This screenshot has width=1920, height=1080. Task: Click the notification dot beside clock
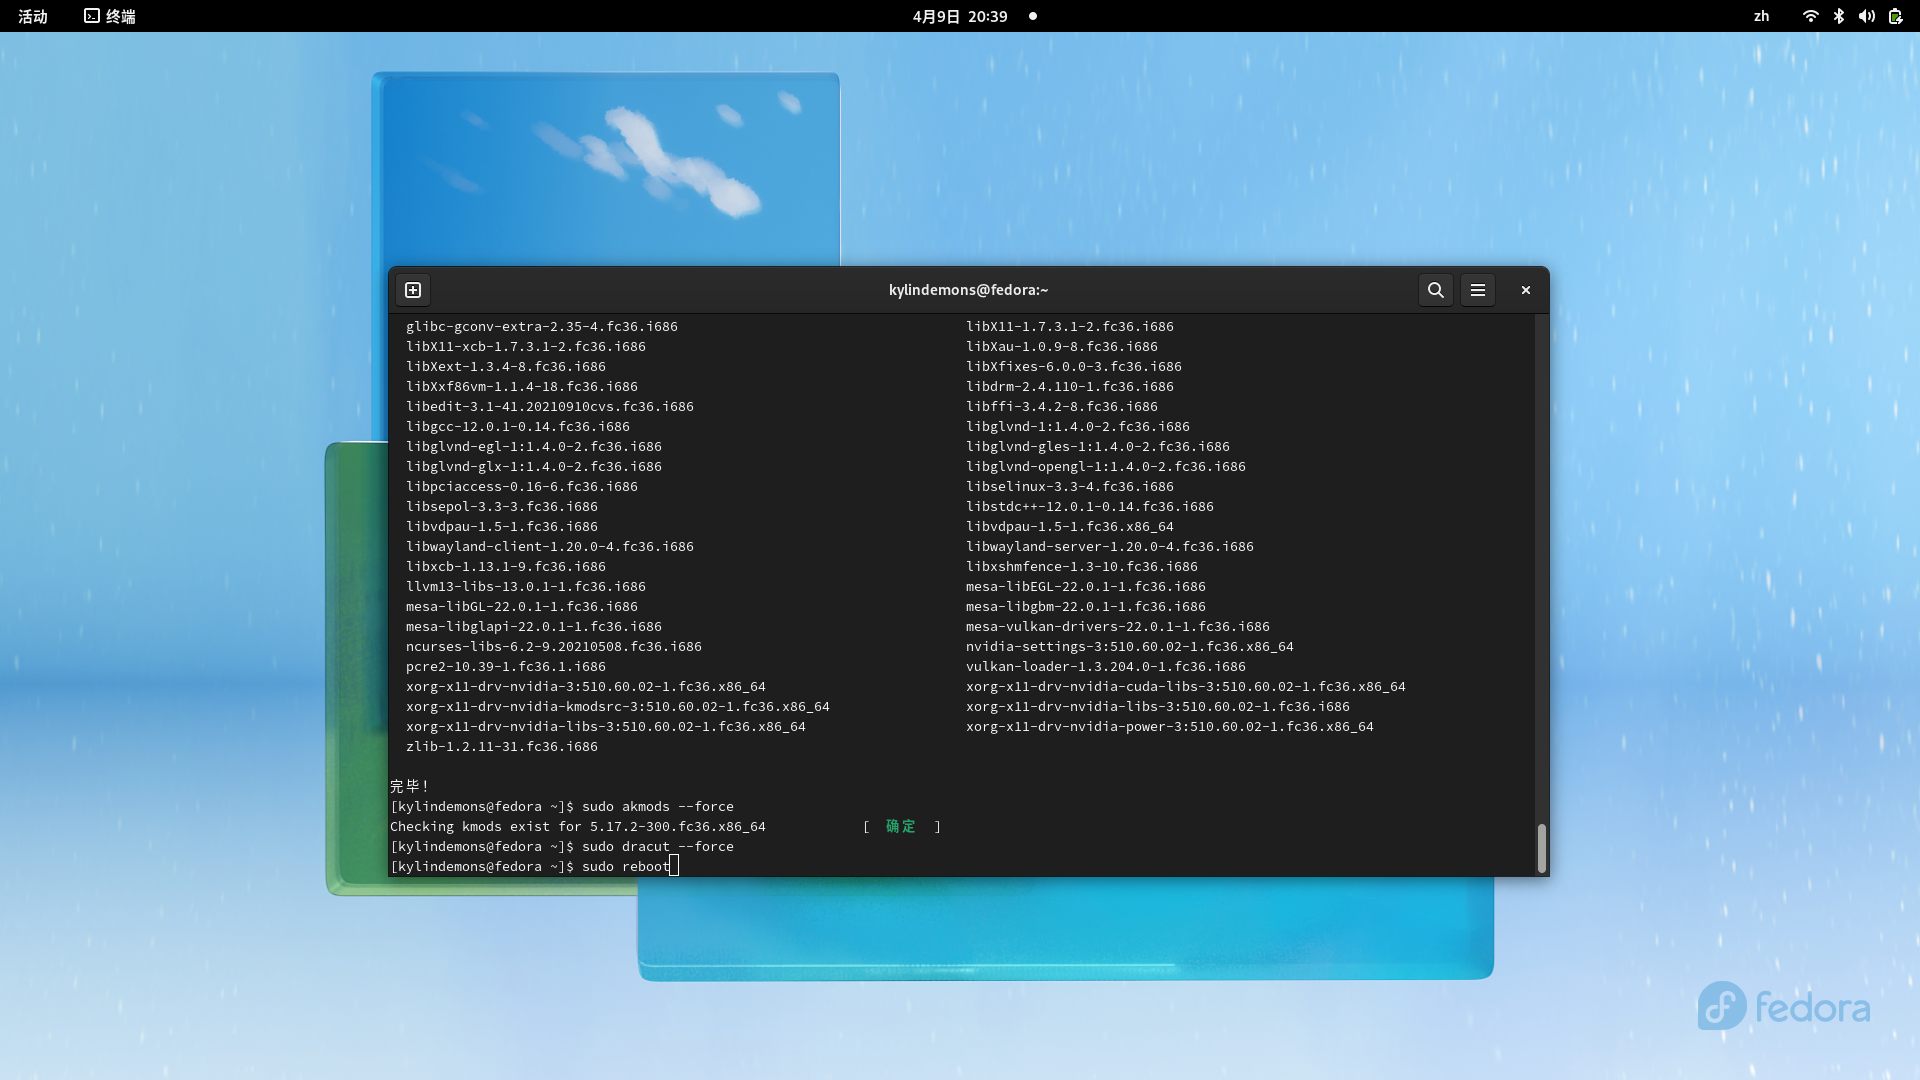pyautogui.click(x=1033, y=16)
